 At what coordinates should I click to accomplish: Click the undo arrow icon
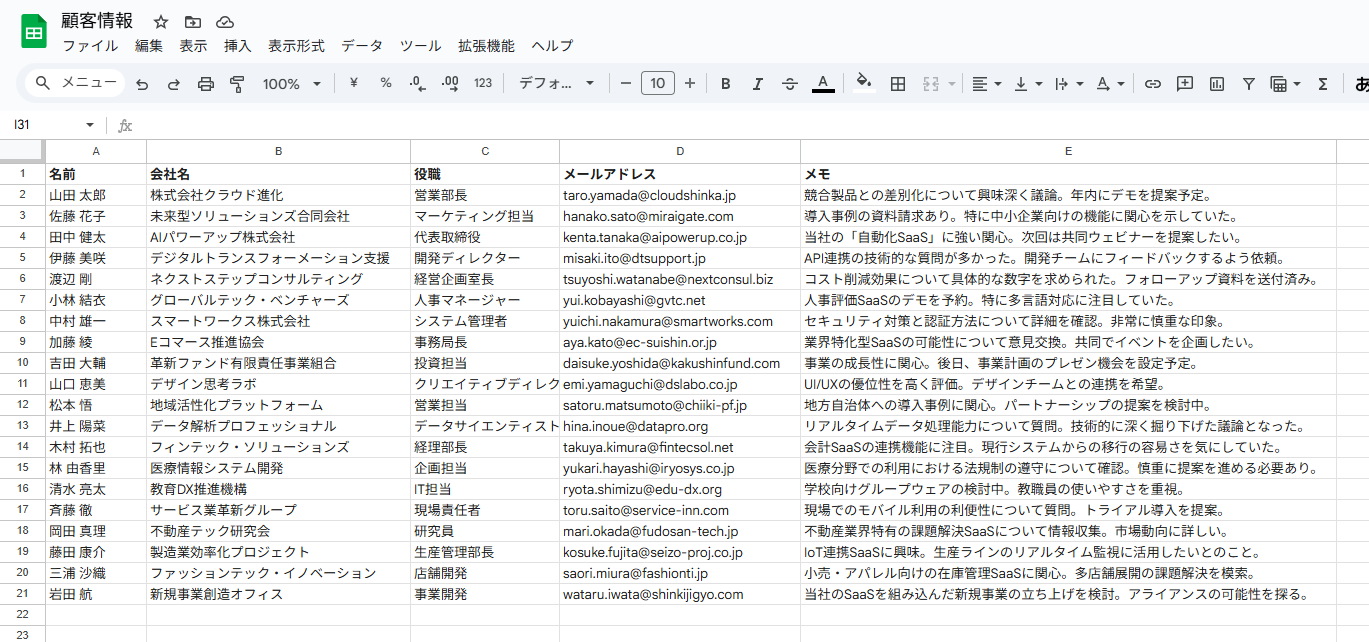(142, 84)
